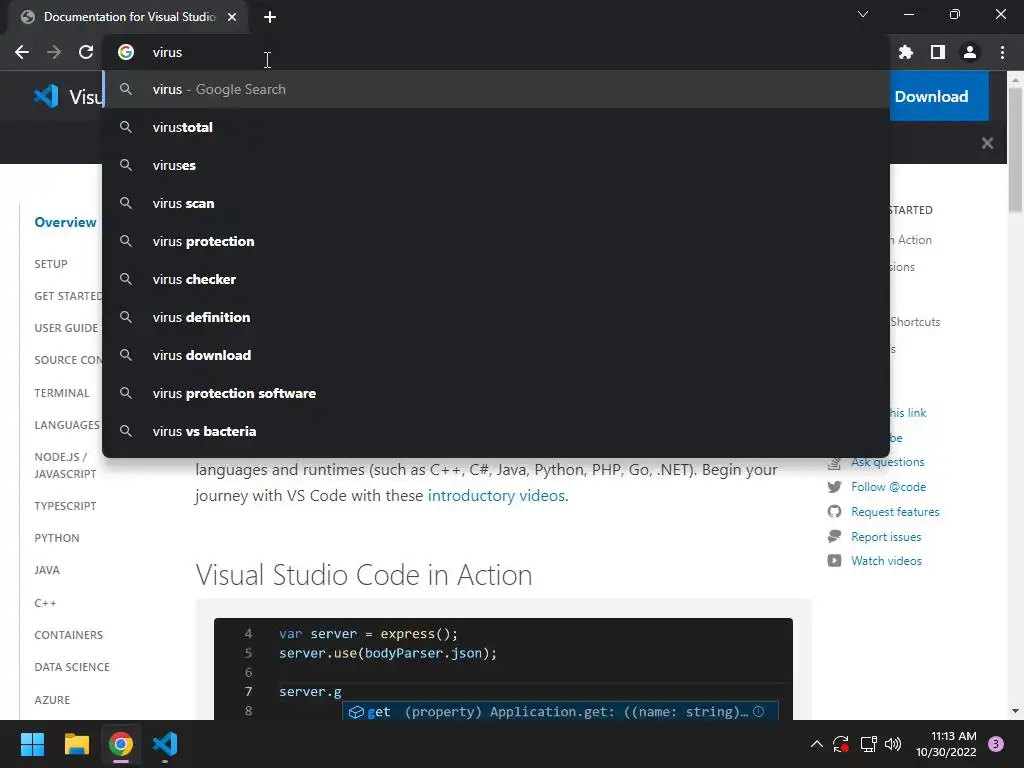This screenshot has width=1024, height=768.
Task: Open the Report issues link
Action: point(886,537)
